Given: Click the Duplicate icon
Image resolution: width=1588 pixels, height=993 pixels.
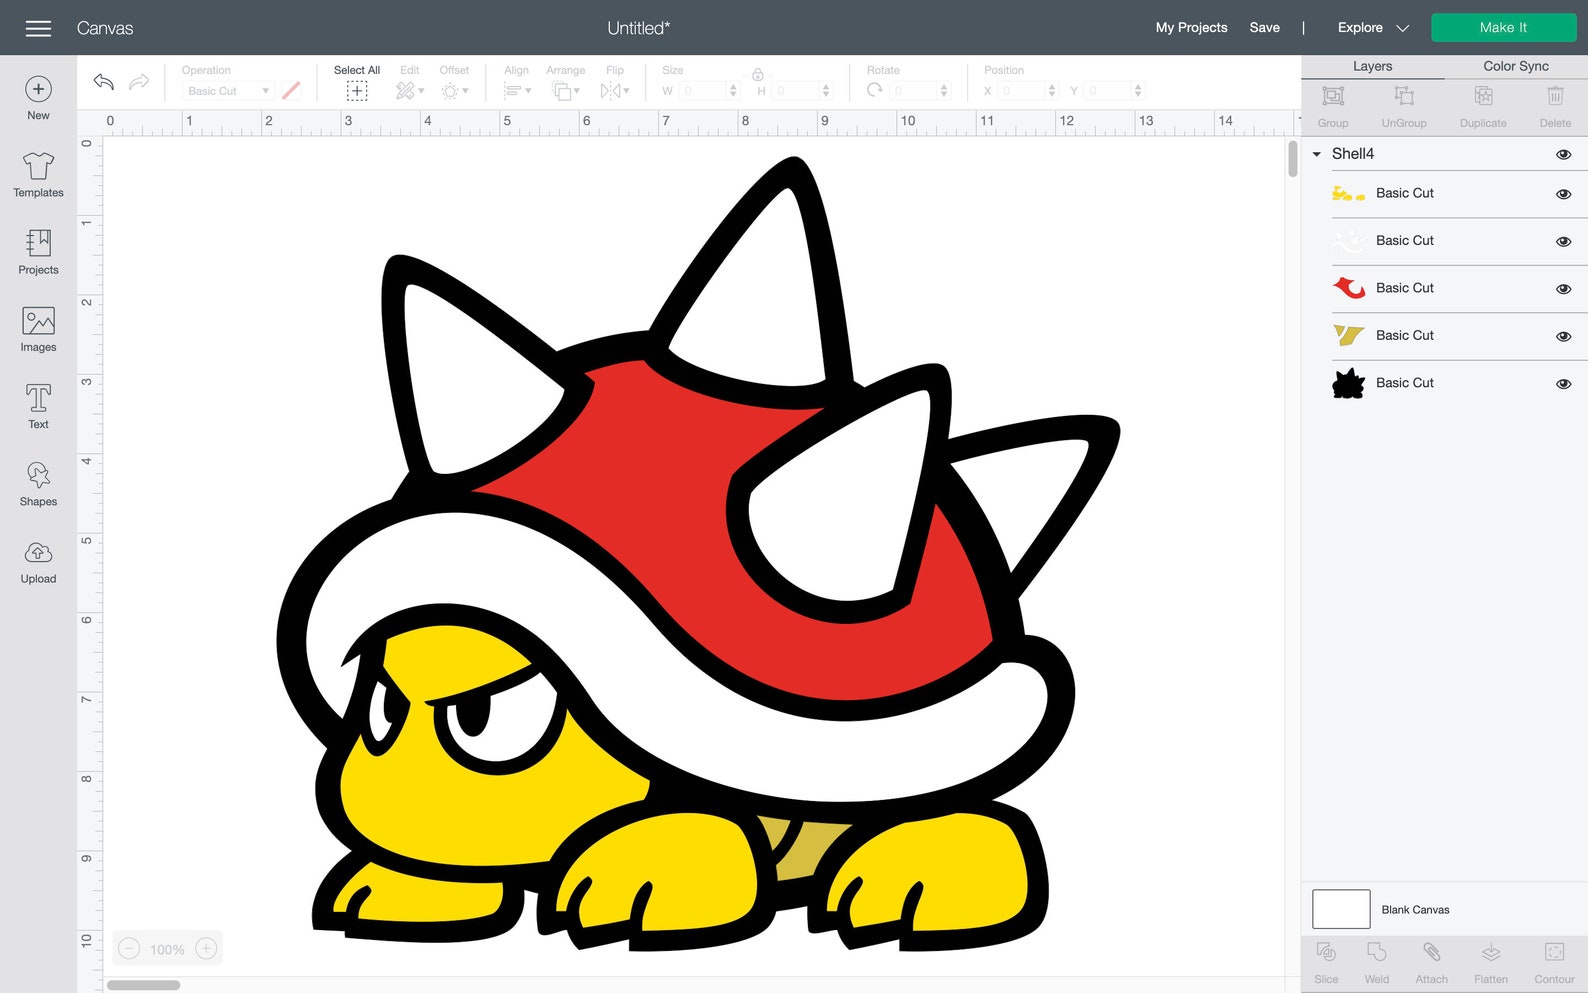Looking at the screenshot, I should pyautogui.click(x=1483, y=96).
